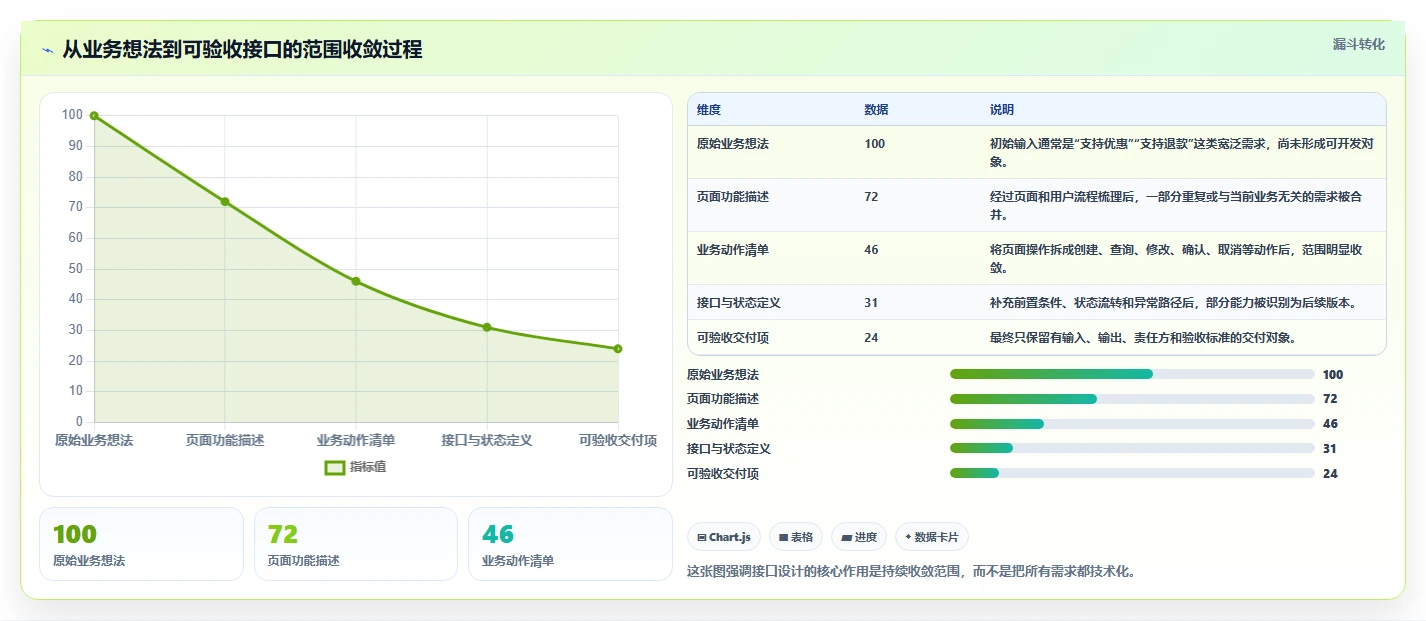The width and height of the screenshot is (1426, 621).
Task: Open the 72 页面功能描述 data card
Action: [x=356, y=544]
